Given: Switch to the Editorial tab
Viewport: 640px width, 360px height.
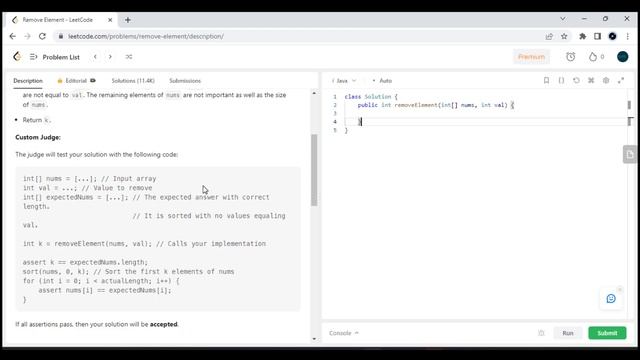Looking at the screenshot, I should pyautogui.click(x=76, y=81).
